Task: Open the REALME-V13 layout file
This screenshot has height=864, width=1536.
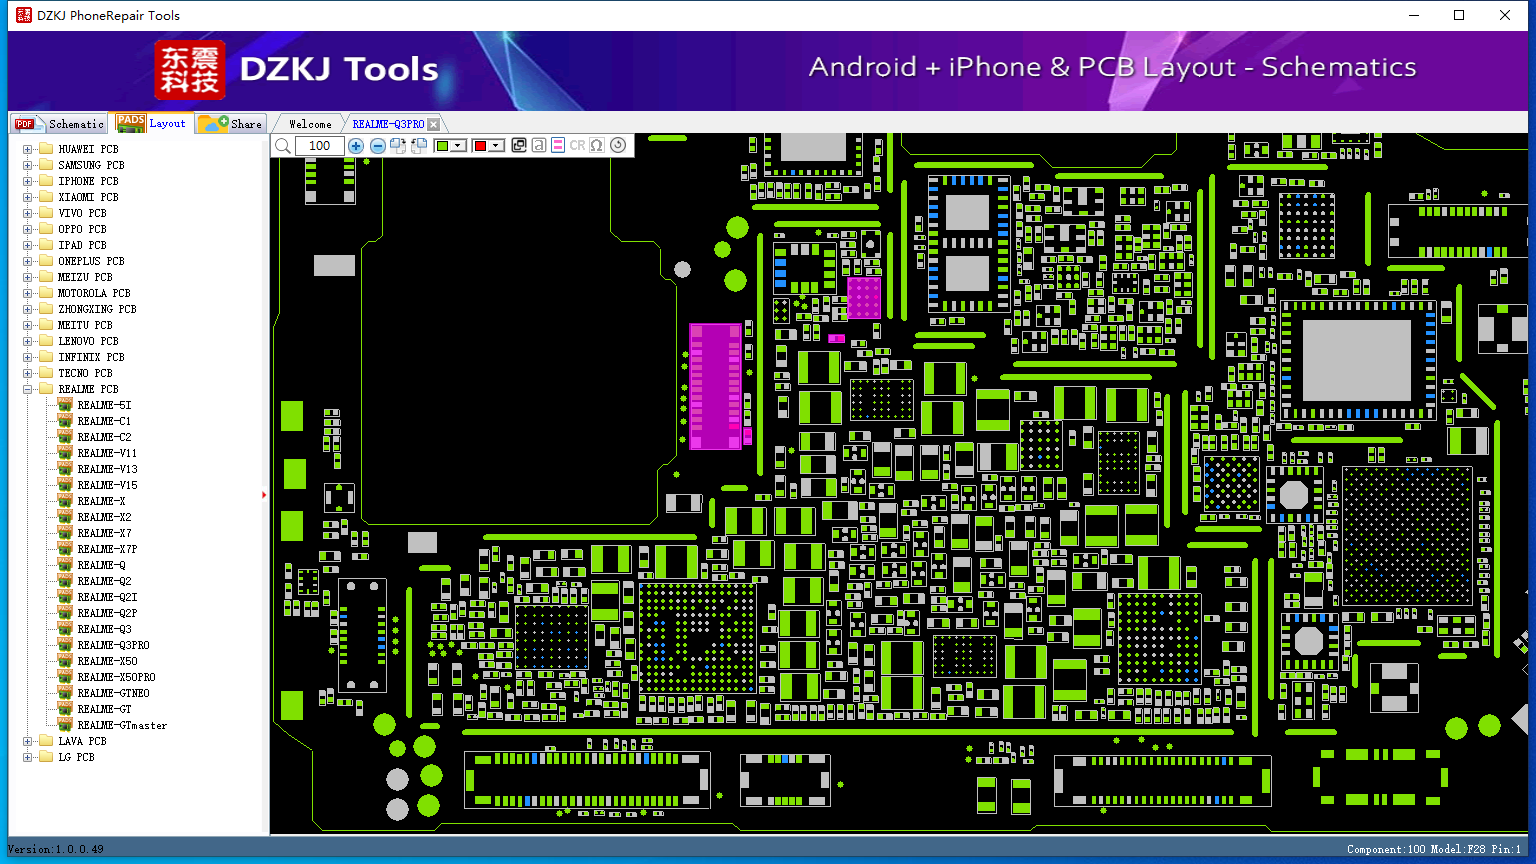Action: click(107, 469)
